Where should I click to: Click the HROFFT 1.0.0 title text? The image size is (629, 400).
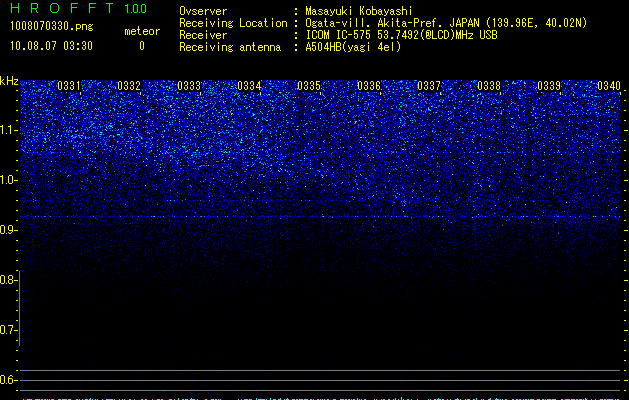pyautogui.click(x=79, y=8)
